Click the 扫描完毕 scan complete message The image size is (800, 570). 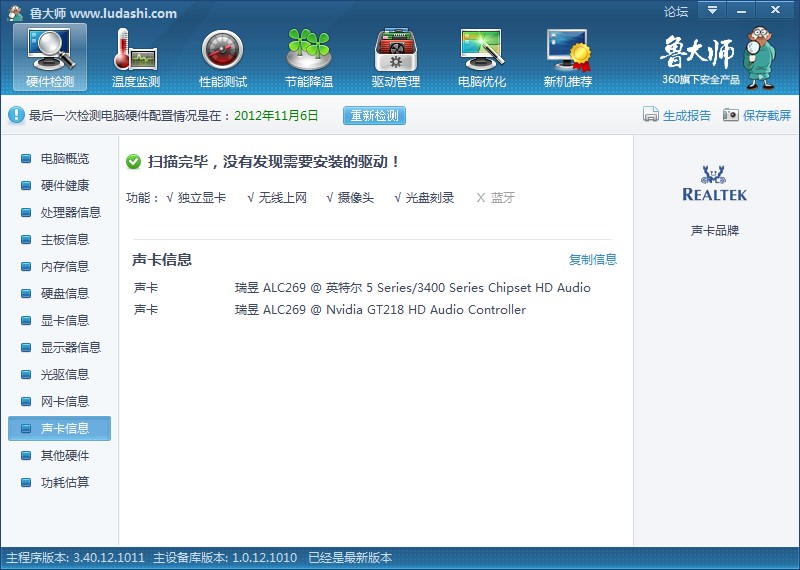[x=273, y=162]
